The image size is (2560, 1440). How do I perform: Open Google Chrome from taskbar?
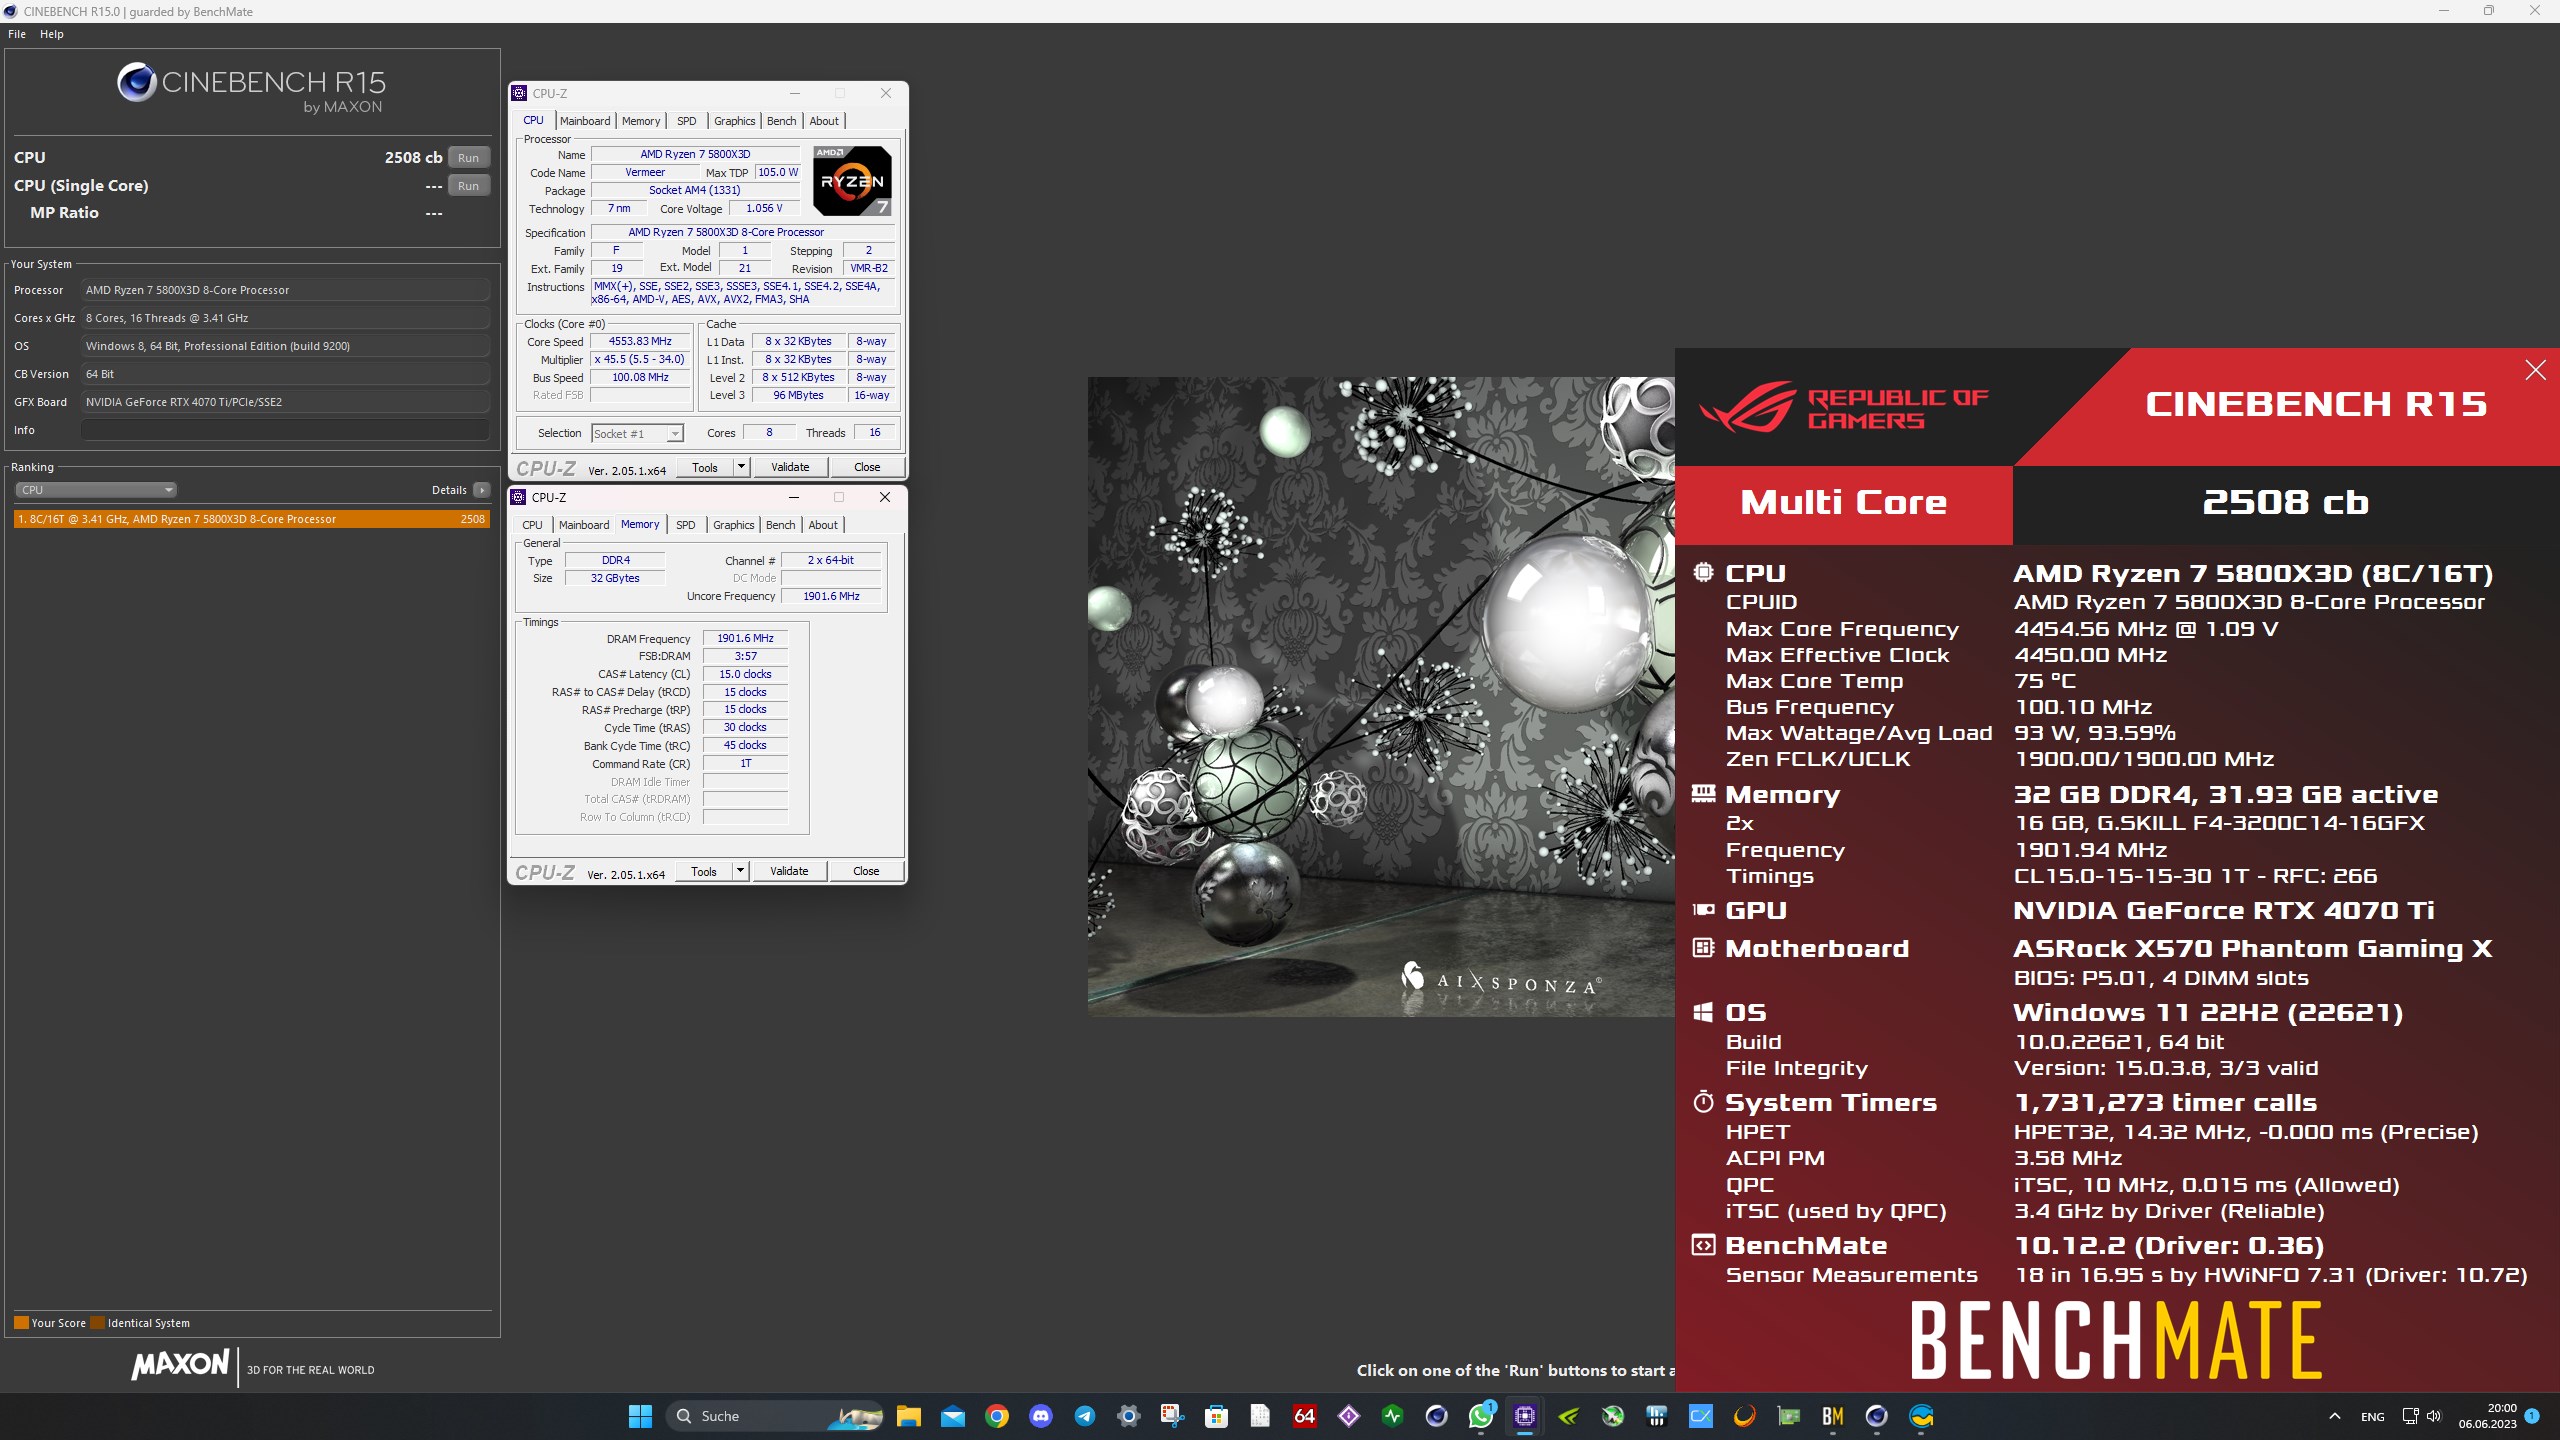pos(997,1416)
